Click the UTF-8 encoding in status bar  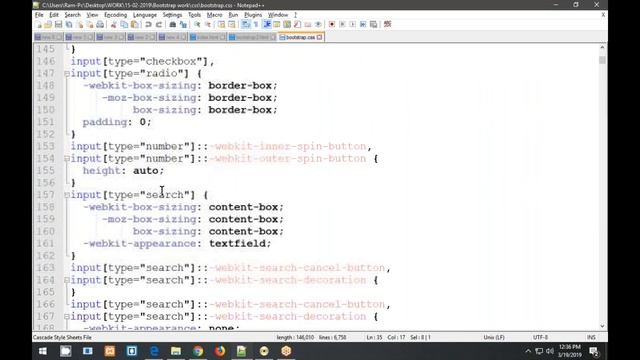[x=540, y=338]
